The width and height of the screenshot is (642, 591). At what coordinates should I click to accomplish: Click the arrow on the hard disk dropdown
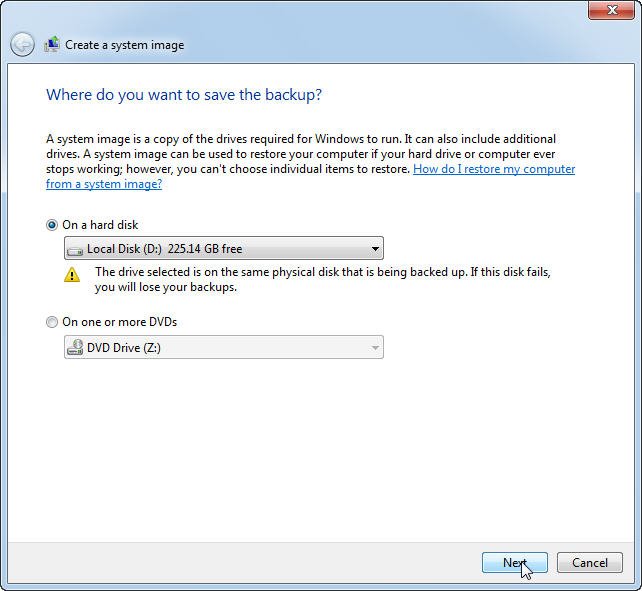pos(375,249)
